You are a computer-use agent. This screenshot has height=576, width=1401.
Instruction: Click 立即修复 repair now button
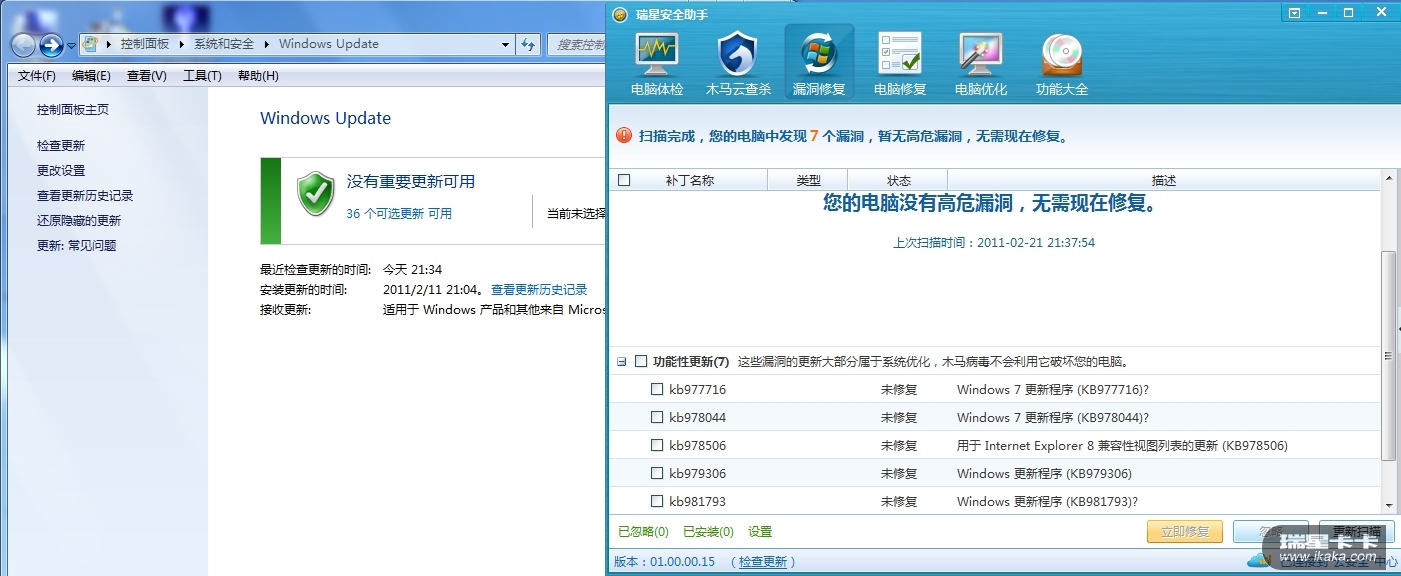[x=1184, y=532]
